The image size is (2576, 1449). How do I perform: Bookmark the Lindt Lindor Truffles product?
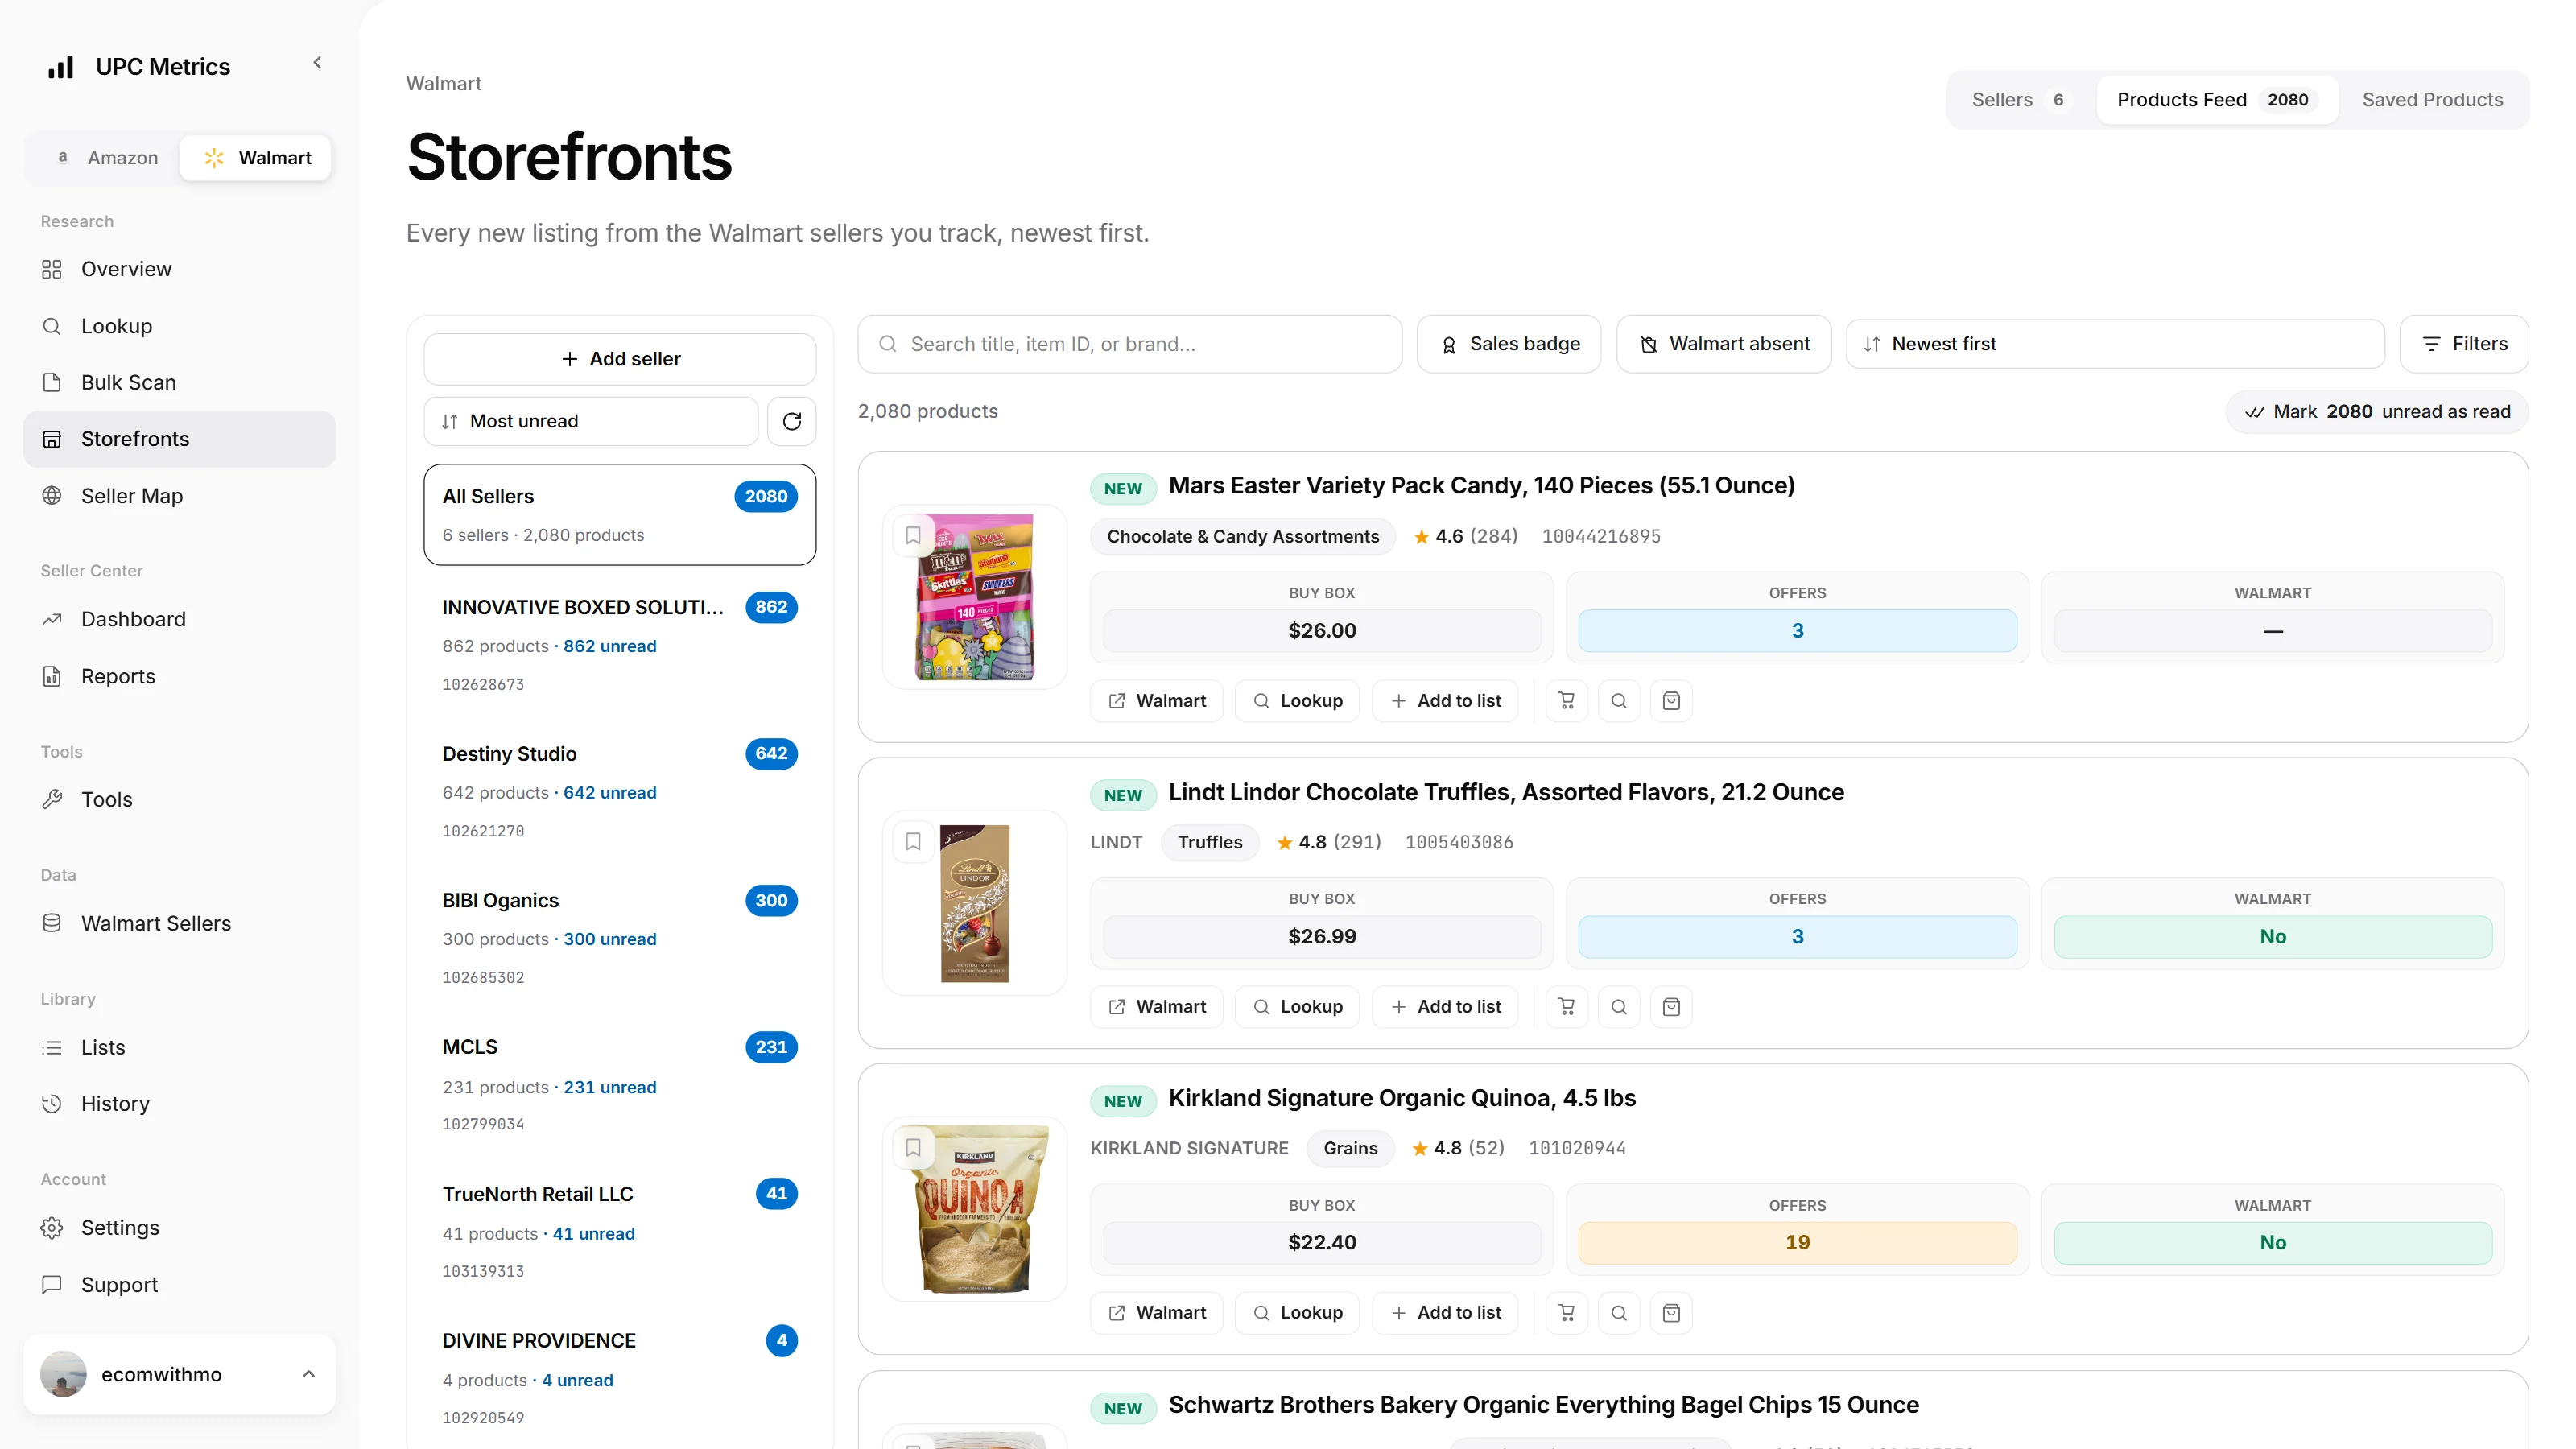click(x=913, y=841)
